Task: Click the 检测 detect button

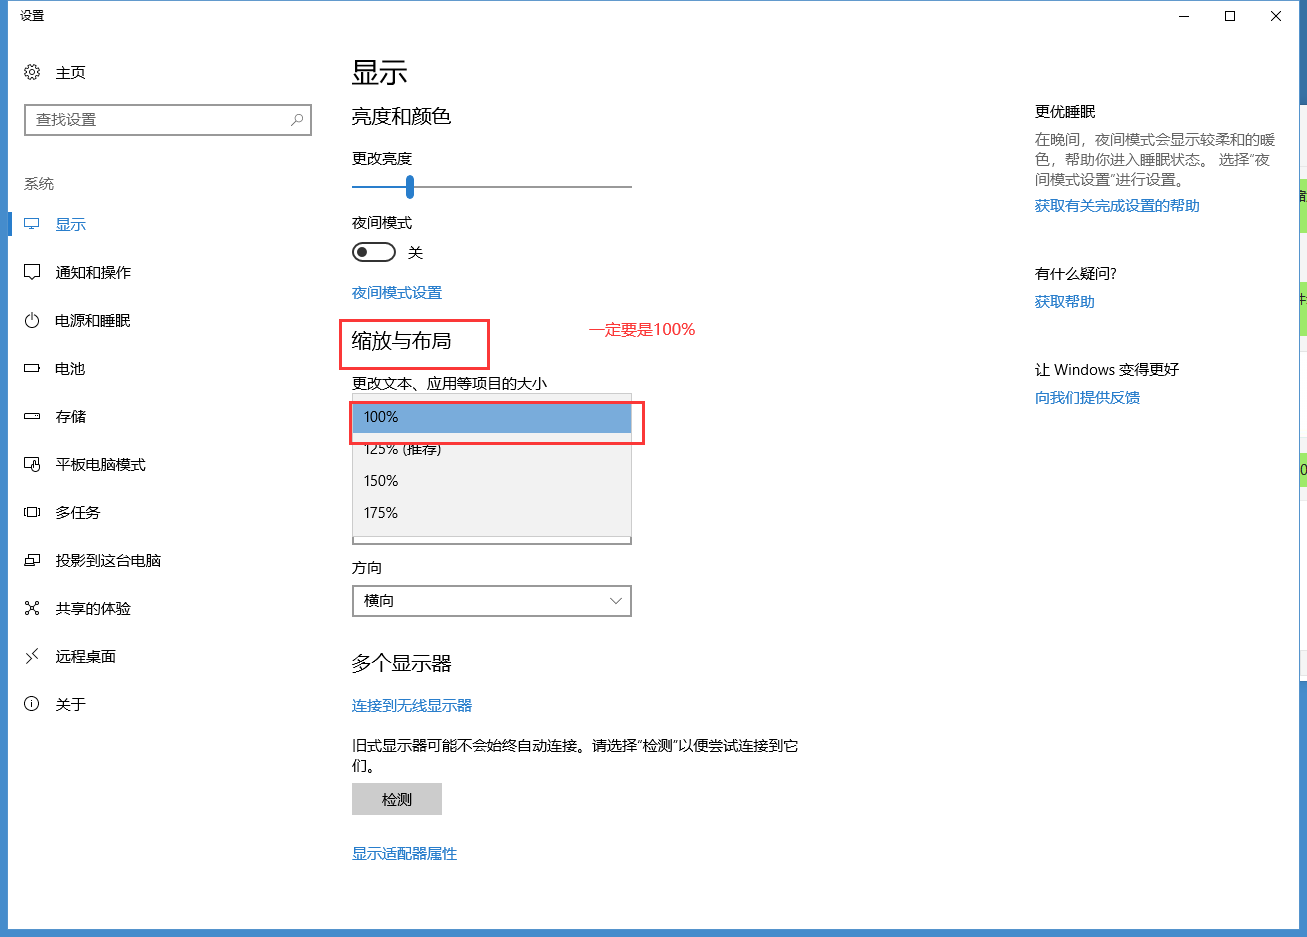Action: pyautogui.click(x=397, y=799)
